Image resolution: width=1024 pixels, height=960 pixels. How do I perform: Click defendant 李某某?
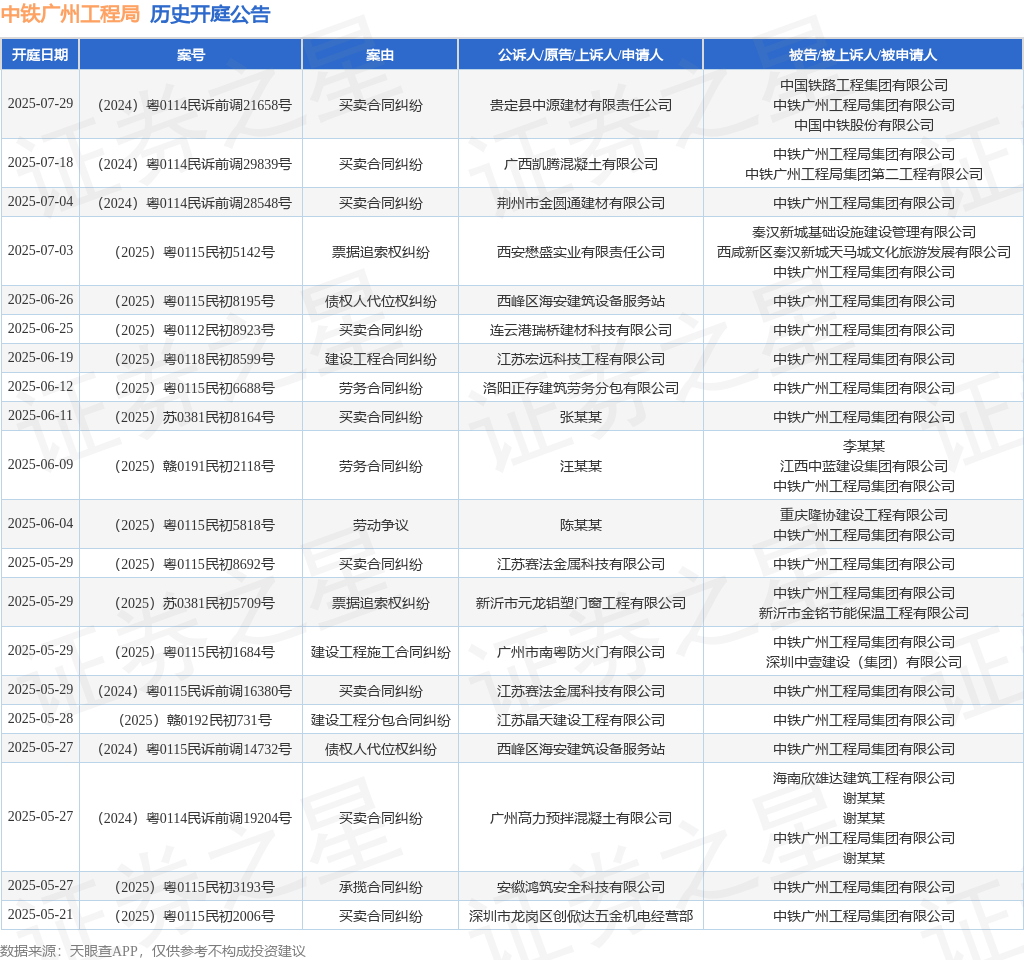(863, 446)
